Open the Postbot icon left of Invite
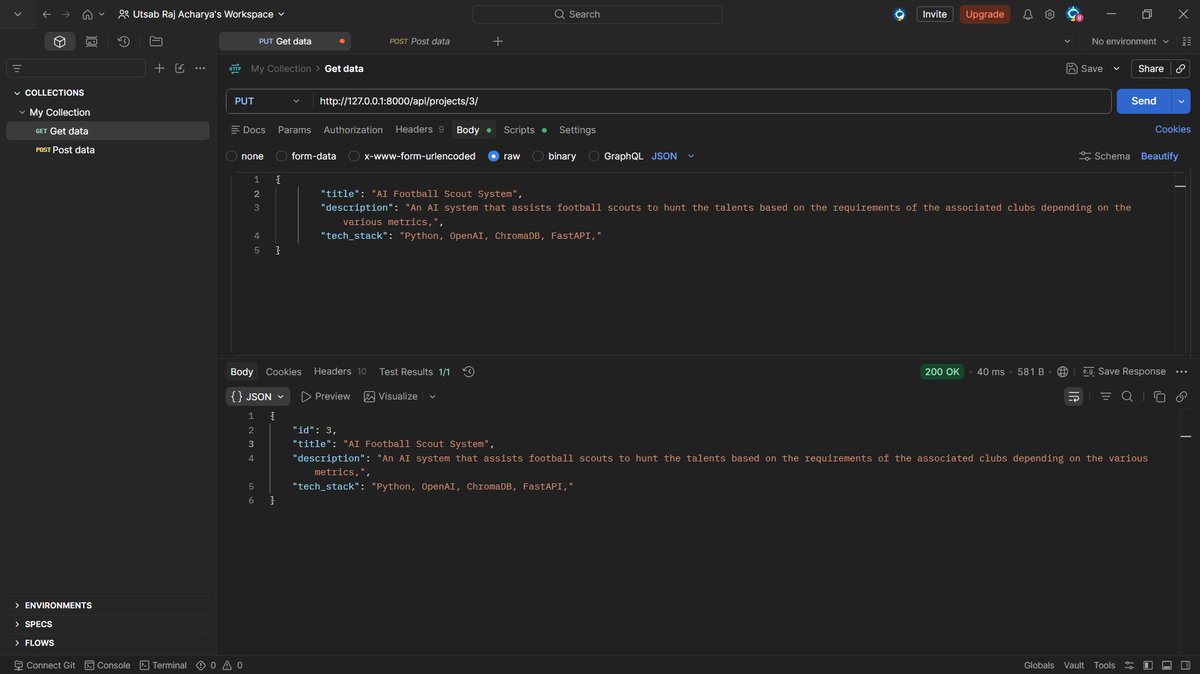 [x=900, y=14]
